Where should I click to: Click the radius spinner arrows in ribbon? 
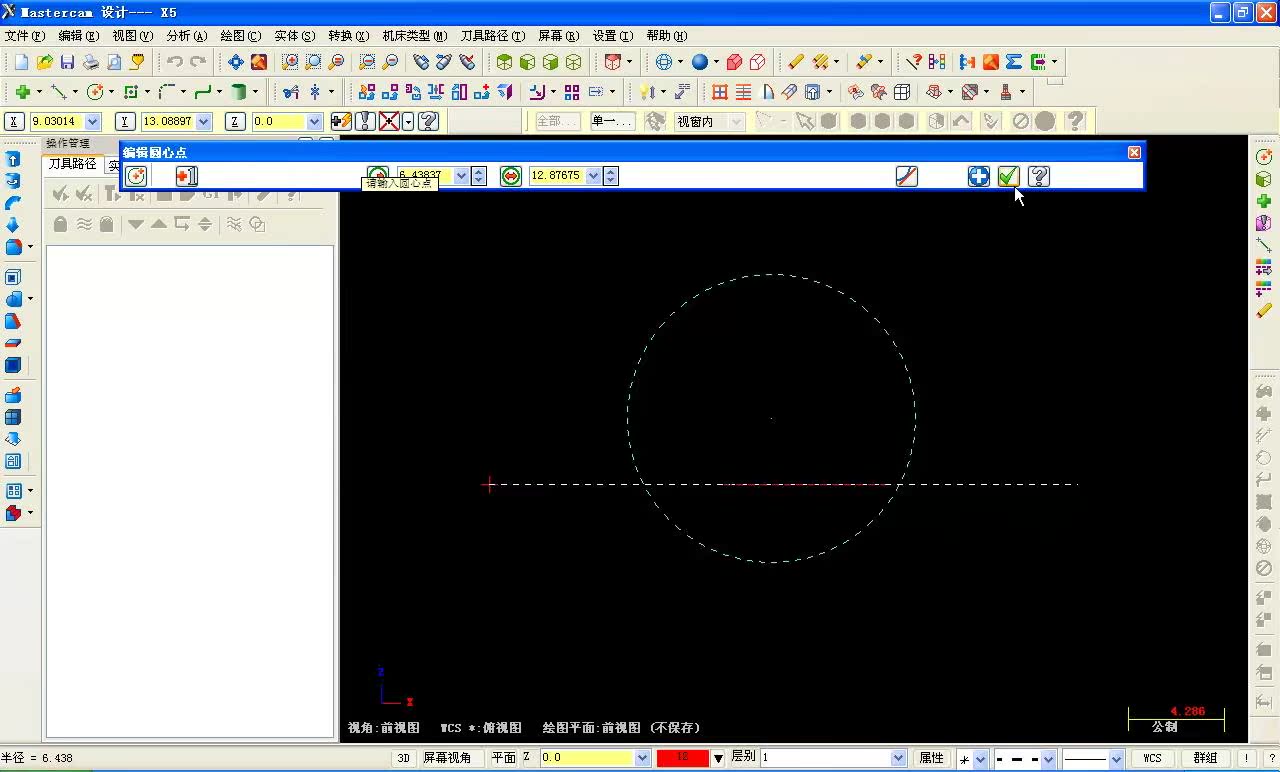tap(479, 176)
